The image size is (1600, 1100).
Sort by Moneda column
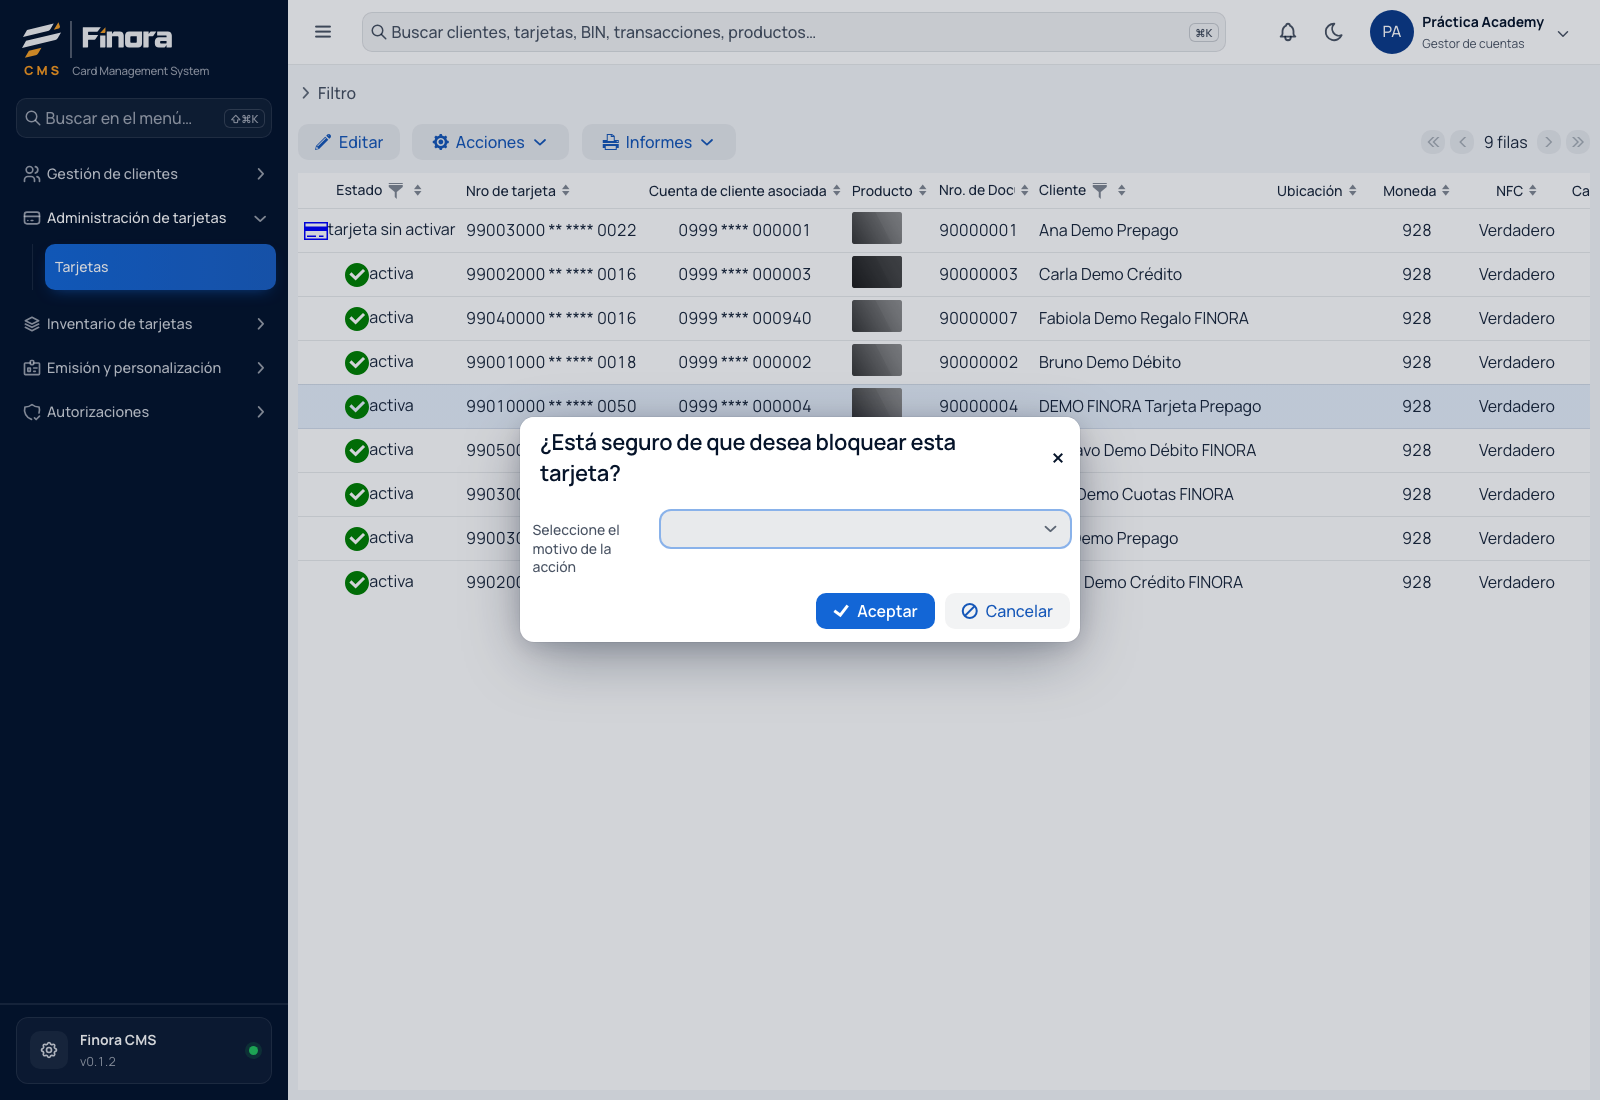click(x=1446, y=190)
